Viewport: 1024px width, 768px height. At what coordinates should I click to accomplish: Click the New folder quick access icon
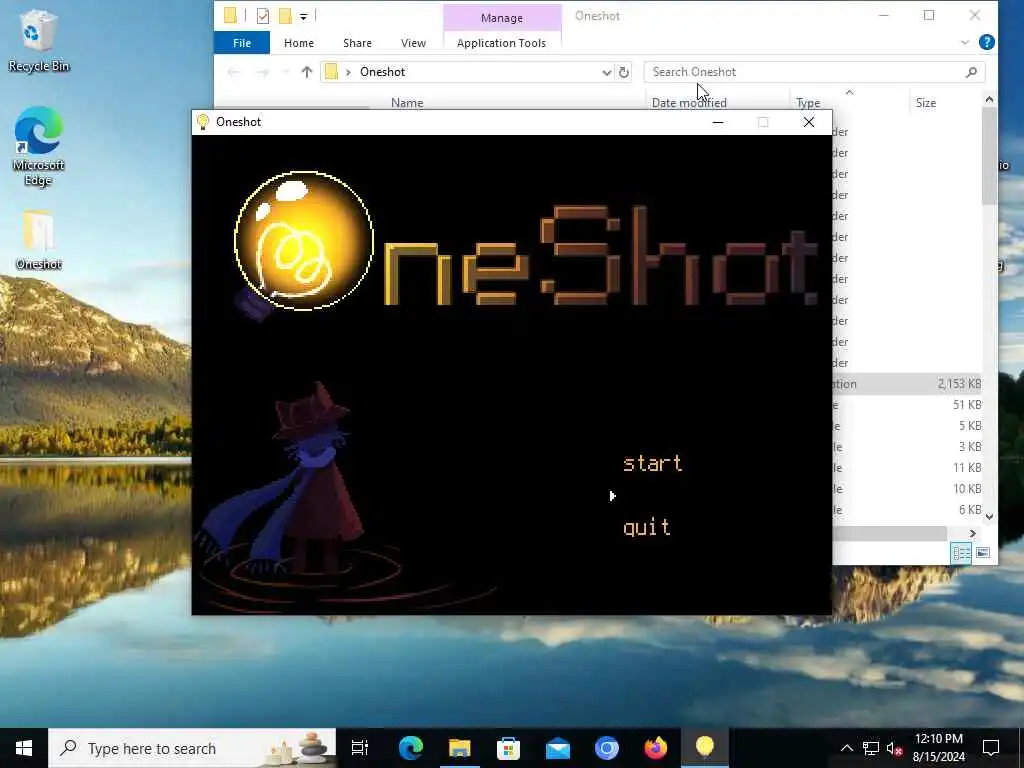tap(285, 16)
